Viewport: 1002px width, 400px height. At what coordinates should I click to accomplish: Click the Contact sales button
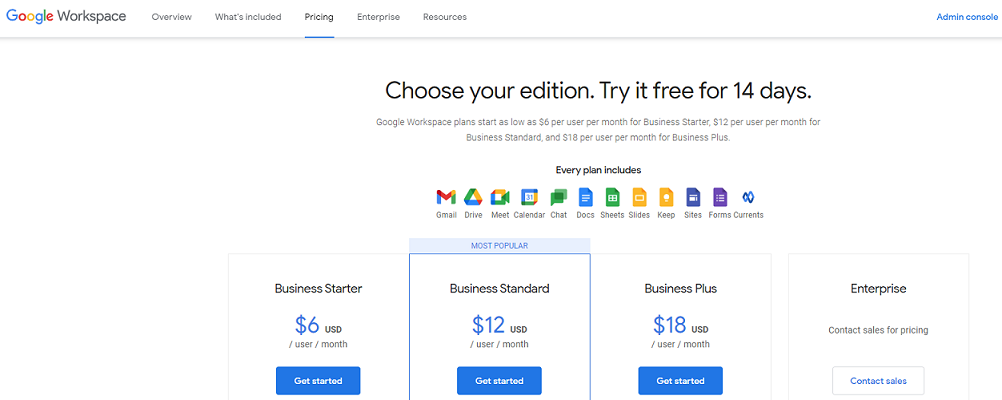pos(878,381)
